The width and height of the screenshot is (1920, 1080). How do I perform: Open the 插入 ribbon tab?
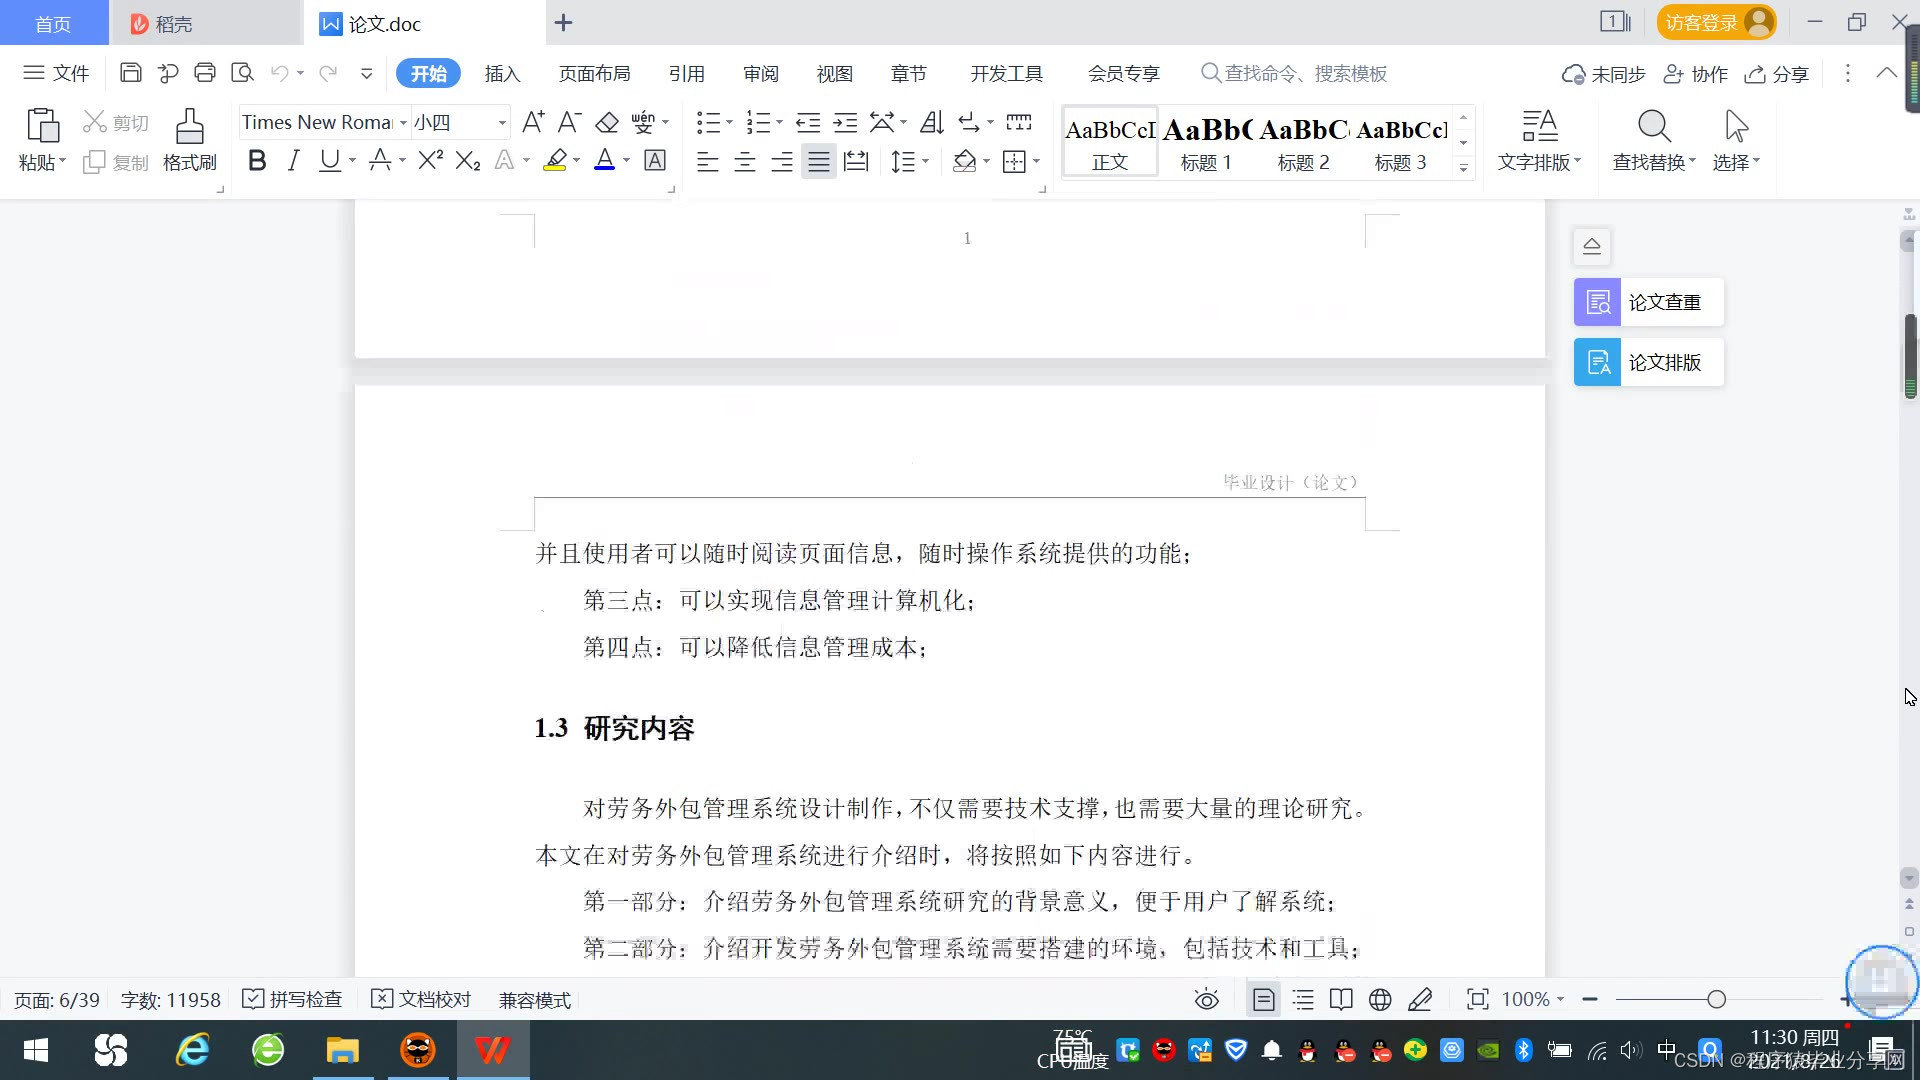pos(502,73)
